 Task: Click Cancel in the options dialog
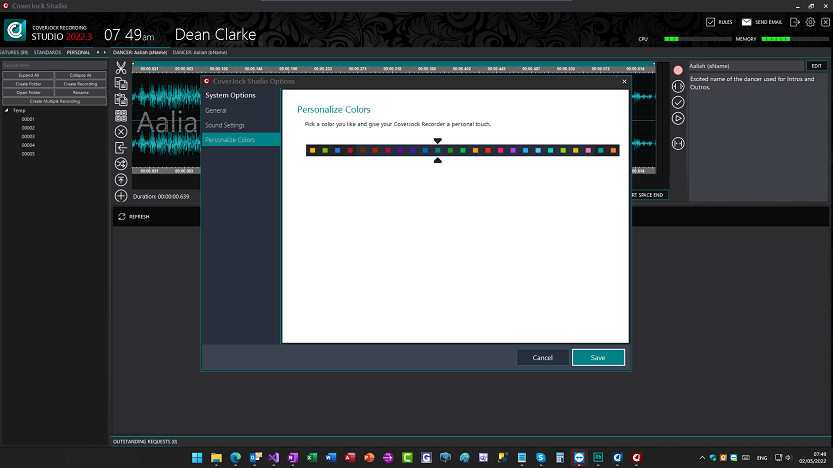click(542, 357)
